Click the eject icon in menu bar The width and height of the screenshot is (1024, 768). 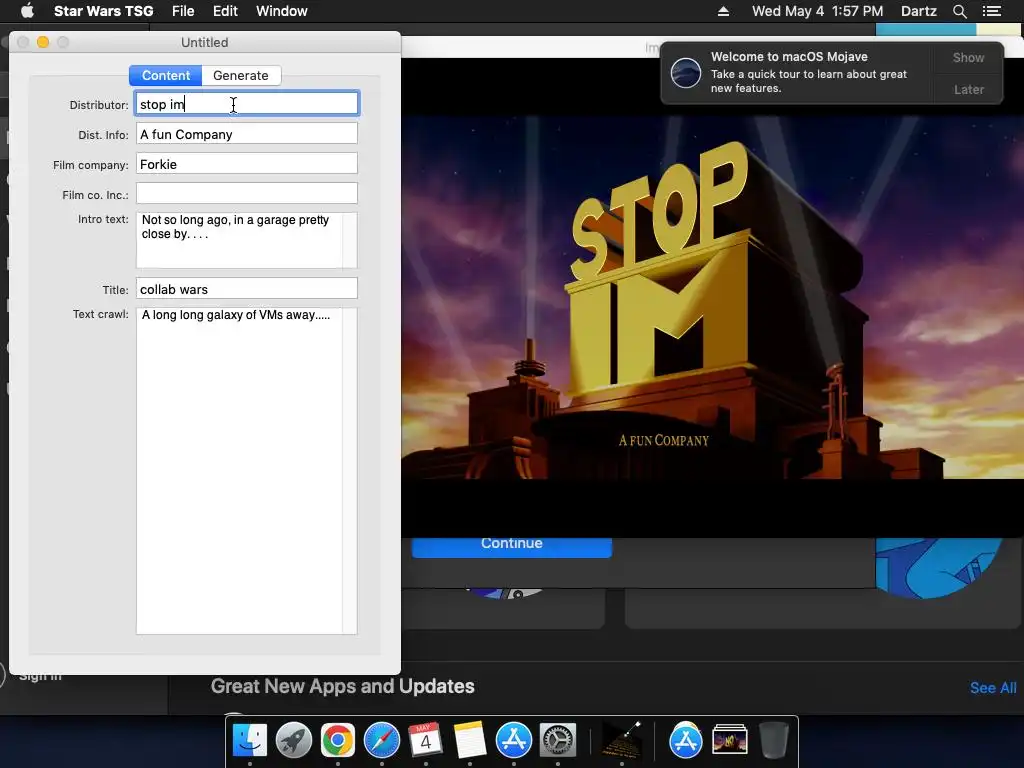click(x=724, y=11)
